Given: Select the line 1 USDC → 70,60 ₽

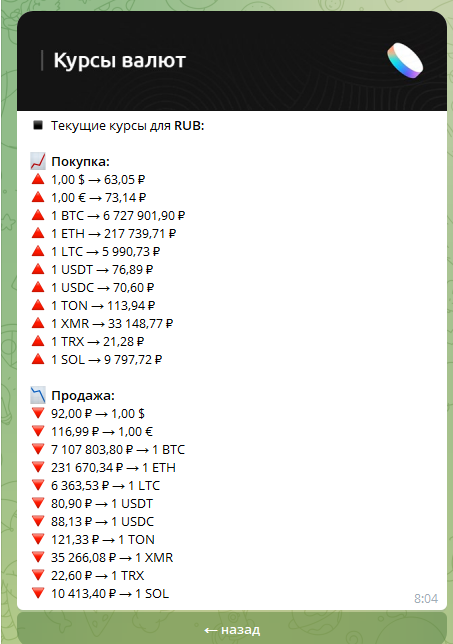Looking at the screenshot, I should [103, 288].
